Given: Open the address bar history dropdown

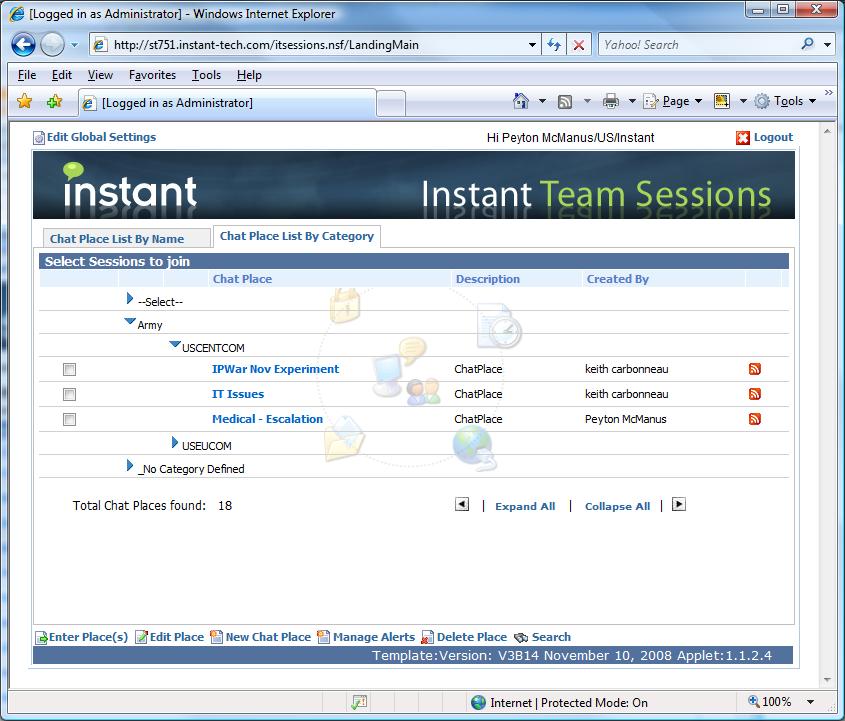Looking at the screenshot, I should click(532, 45).
